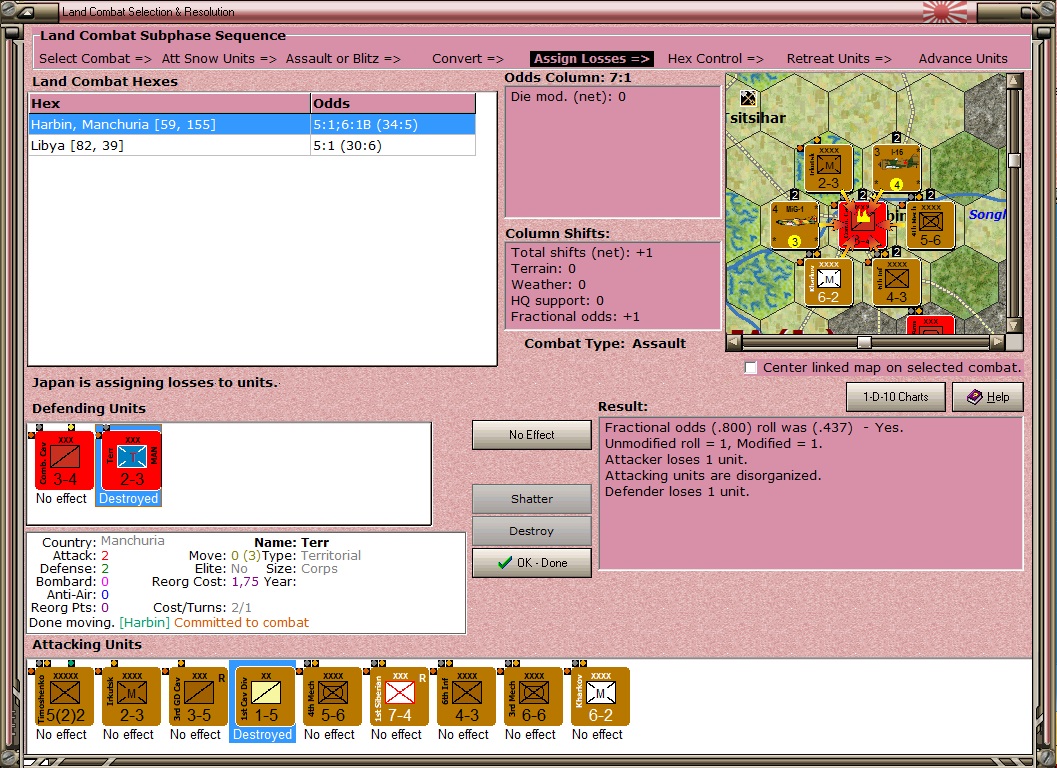Image resolution: width=1057 pixels, height=768 pixels.
Task: Click the Committed to combat status text
Action: pyautogui.click(x=241, y=622)
